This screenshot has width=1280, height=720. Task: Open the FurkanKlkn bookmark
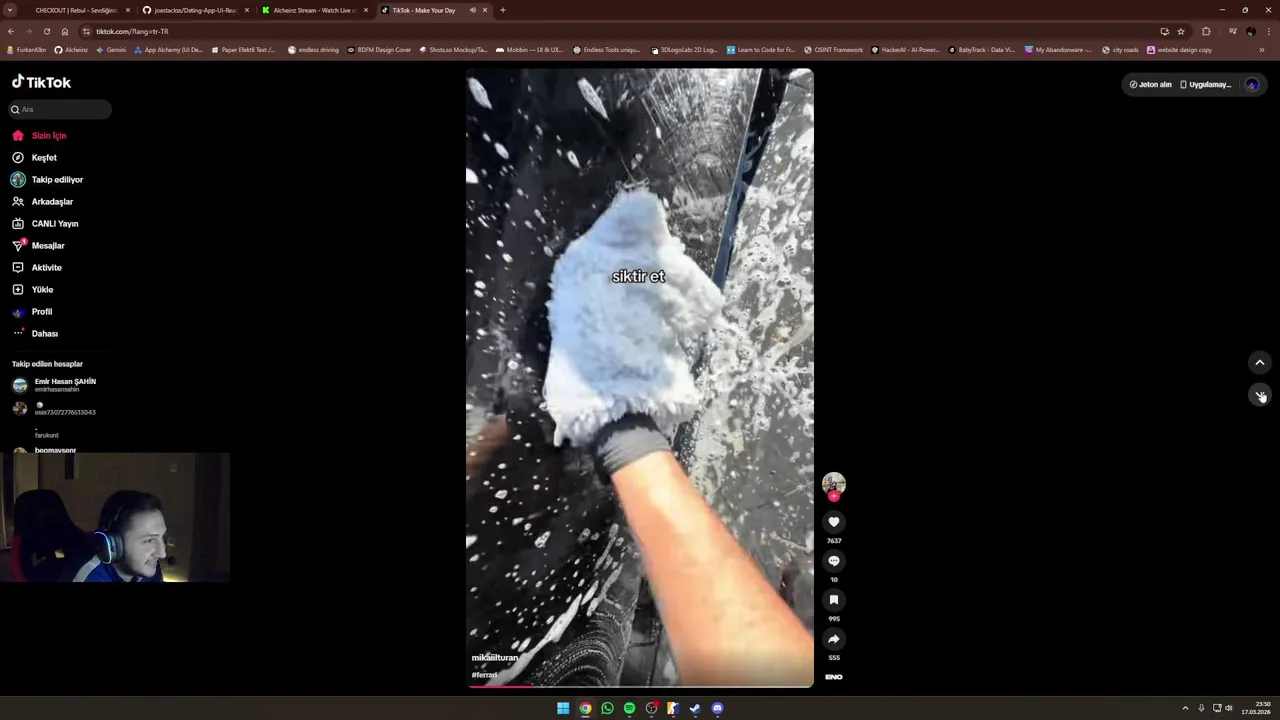point(26,49)
